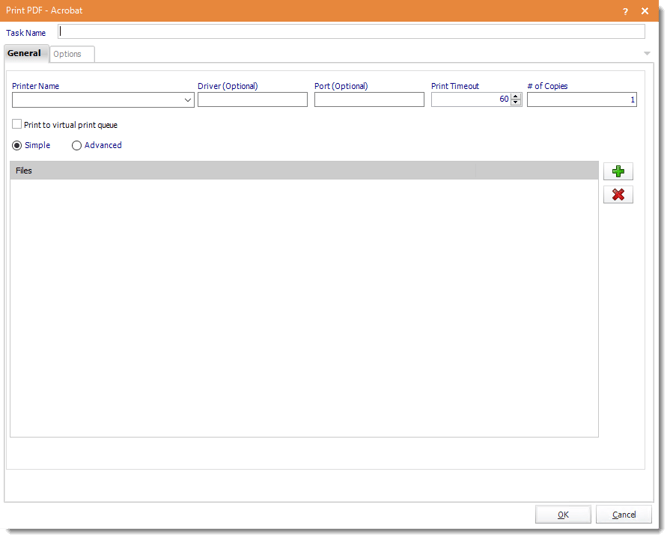The image size is (670, 540).
Task: Open the Printer Name dropdown
Action: [x=188, y=100]
